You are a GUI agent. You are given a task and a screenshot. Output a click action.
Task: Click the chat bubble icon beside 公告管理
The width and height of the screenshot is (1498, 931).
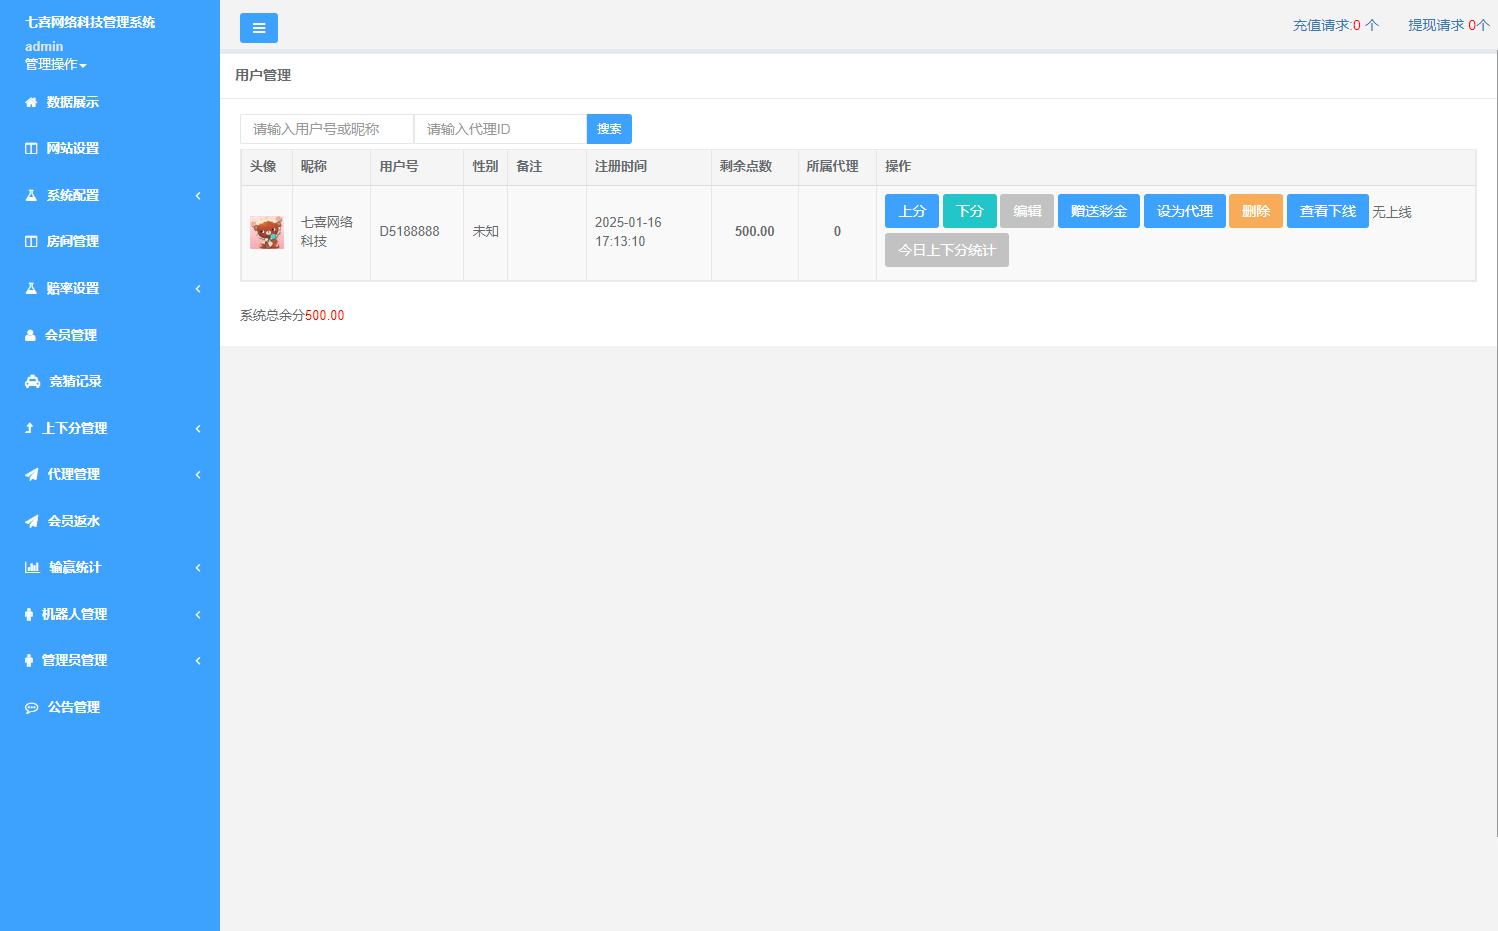[x=31, y=707]
